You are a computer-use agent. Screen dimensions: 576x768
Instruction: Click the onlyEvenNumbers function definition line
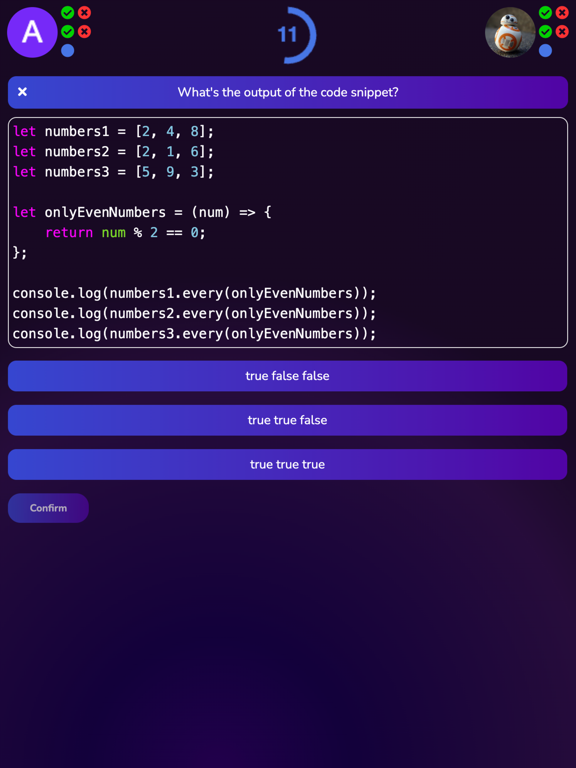tap(142, 212)
